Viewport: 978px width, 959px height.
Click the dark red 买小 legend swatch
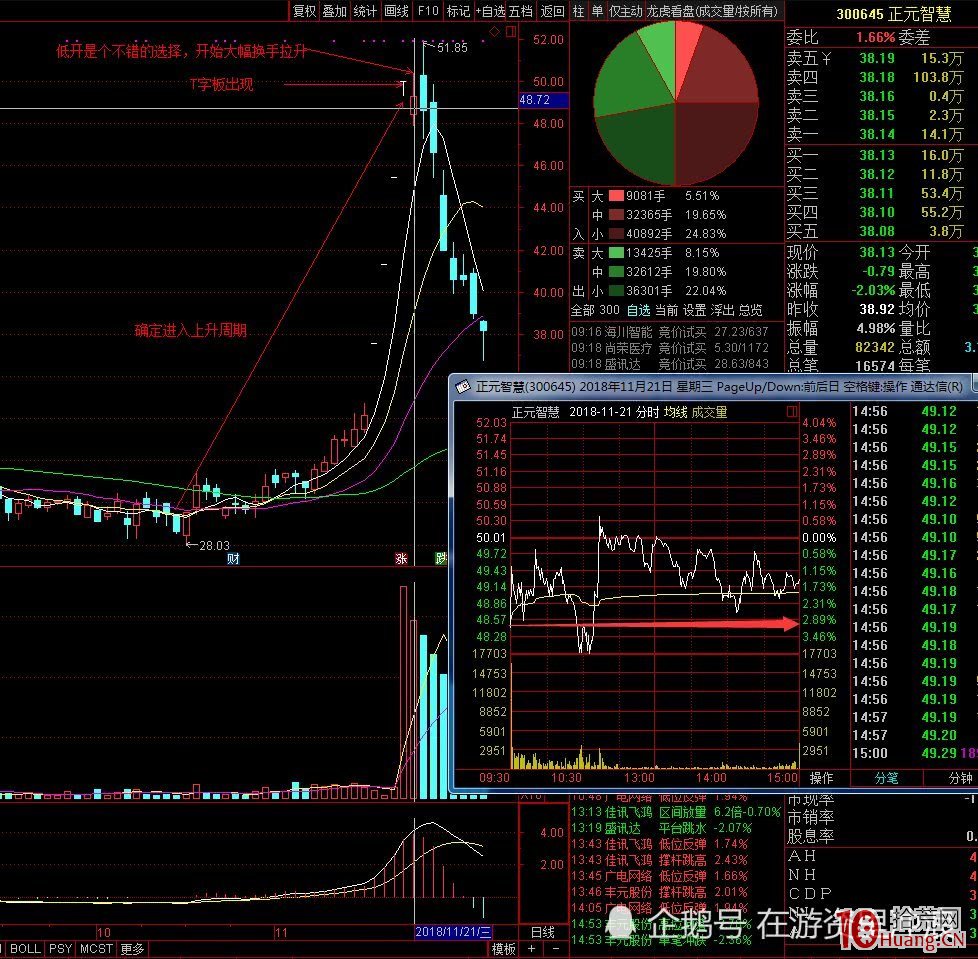[616, 234]
